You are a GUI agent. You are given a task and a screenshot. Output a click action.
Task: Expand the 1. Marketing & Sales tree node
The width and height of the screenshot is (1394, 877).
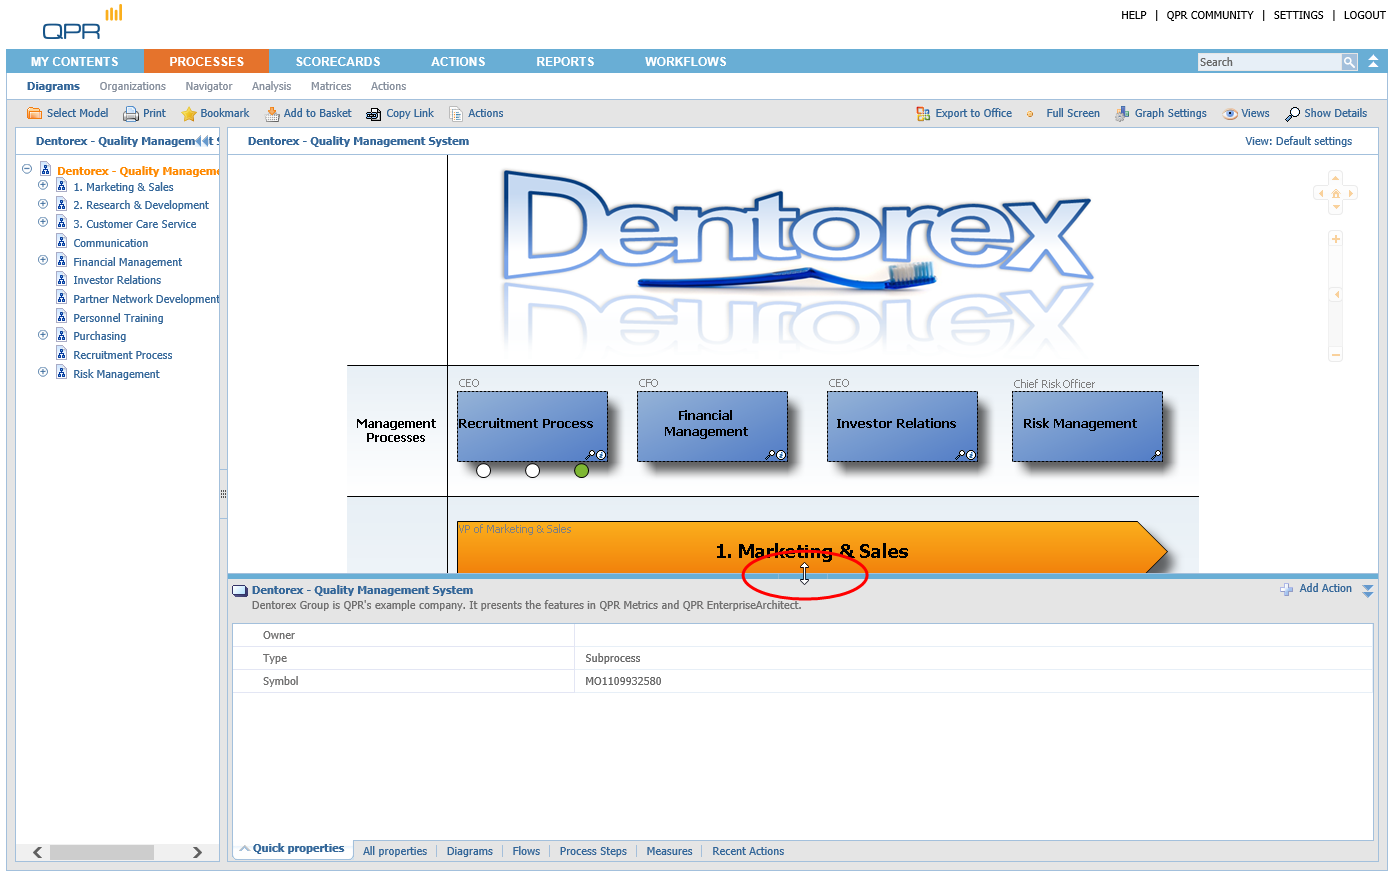point(43,186)
